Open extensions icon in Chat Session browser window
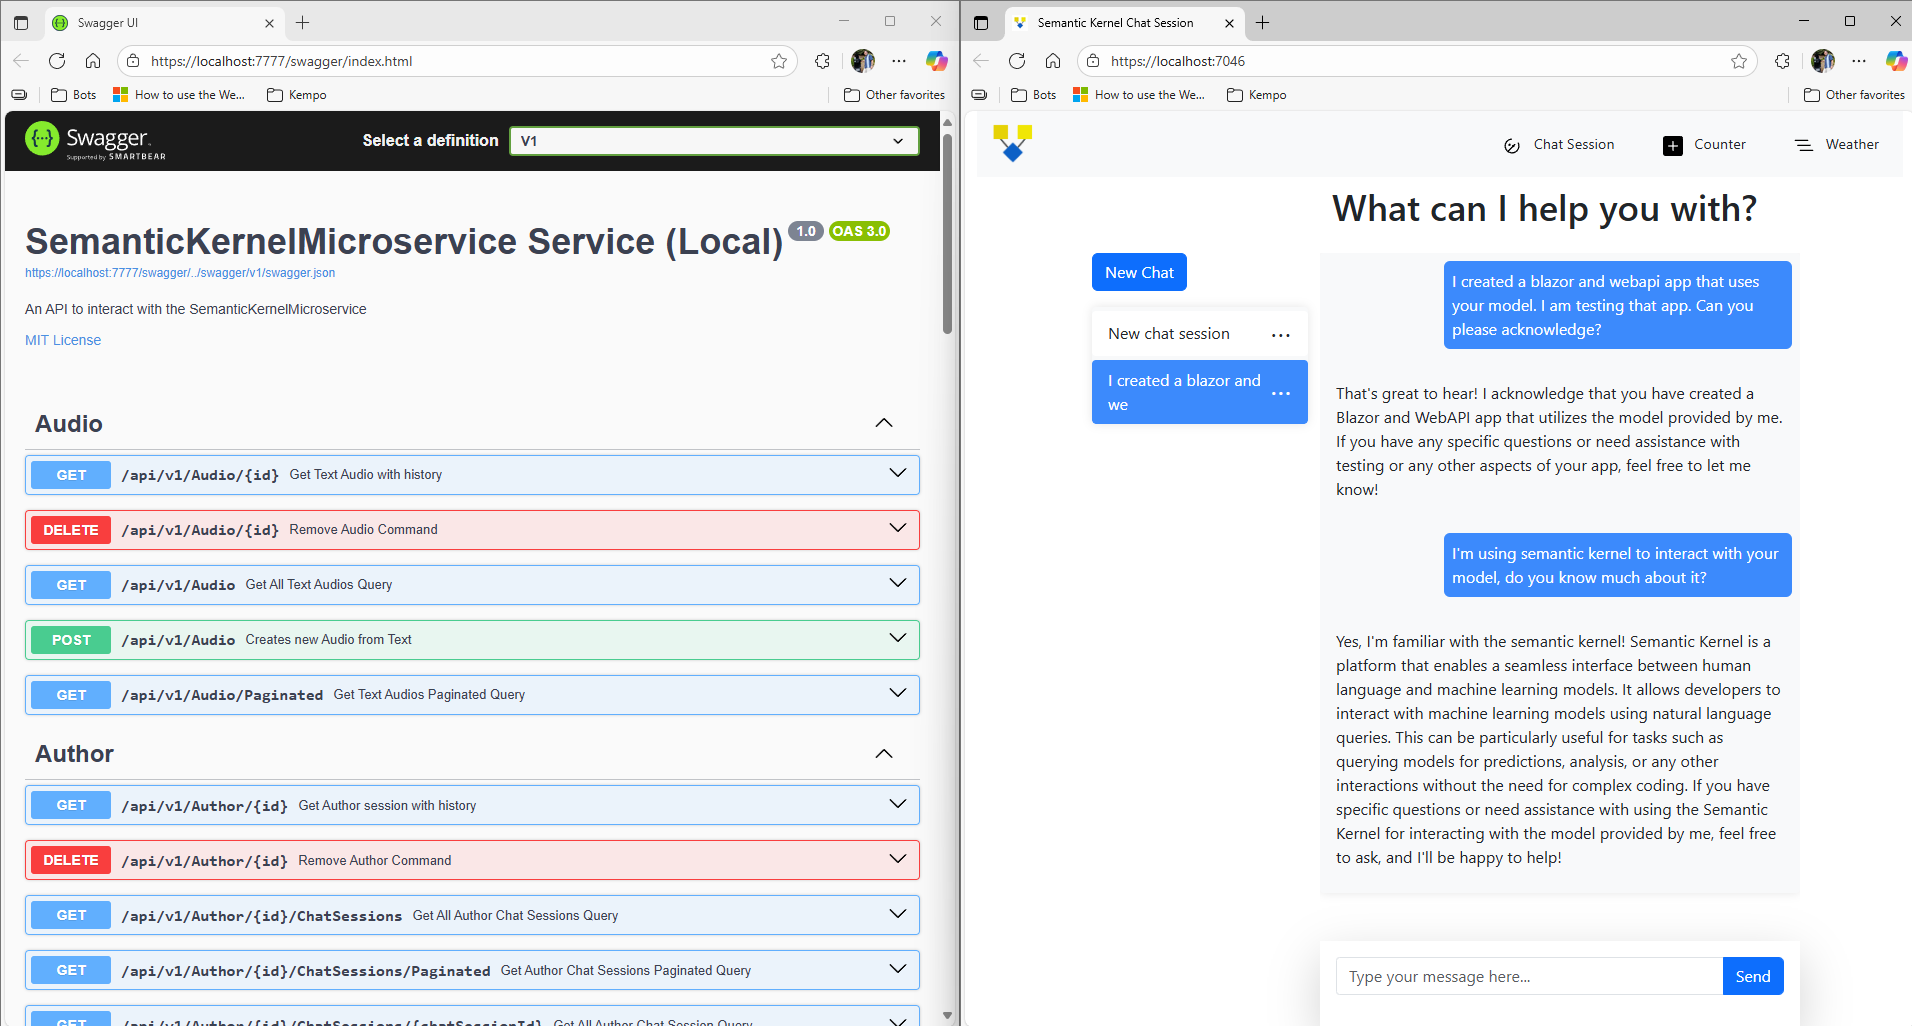 pos(1782,61)
